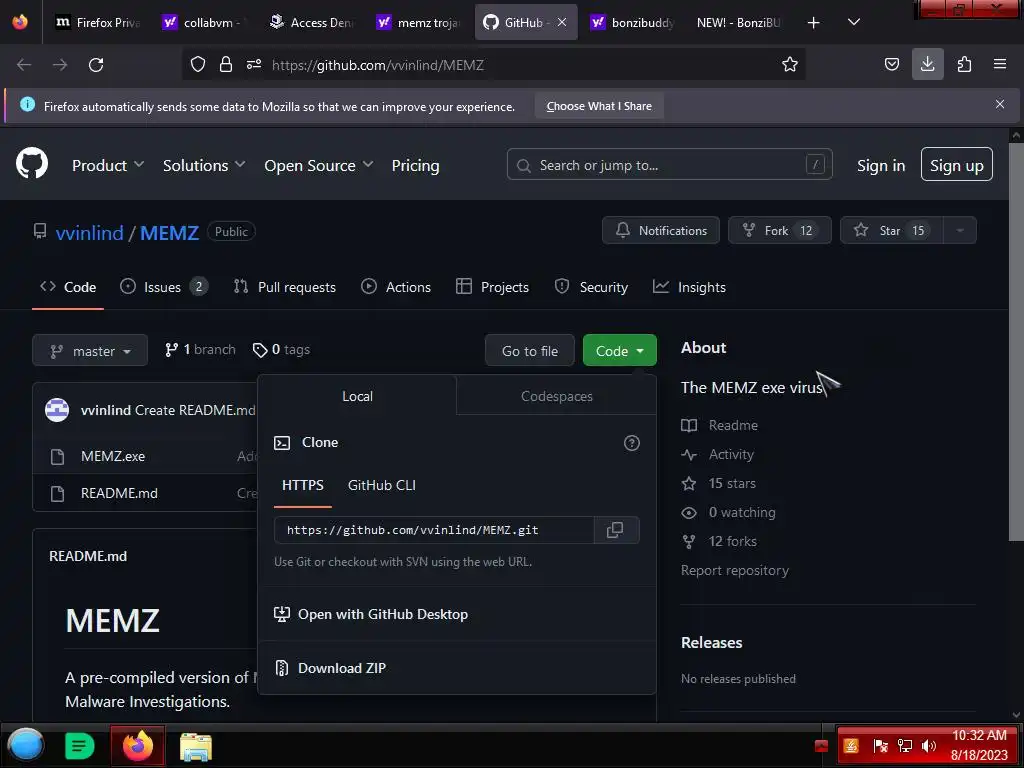Viewport: 1024px width, 768px height.
Task: Collapse the green Code dropdown
Action: (x=620, y=351)
